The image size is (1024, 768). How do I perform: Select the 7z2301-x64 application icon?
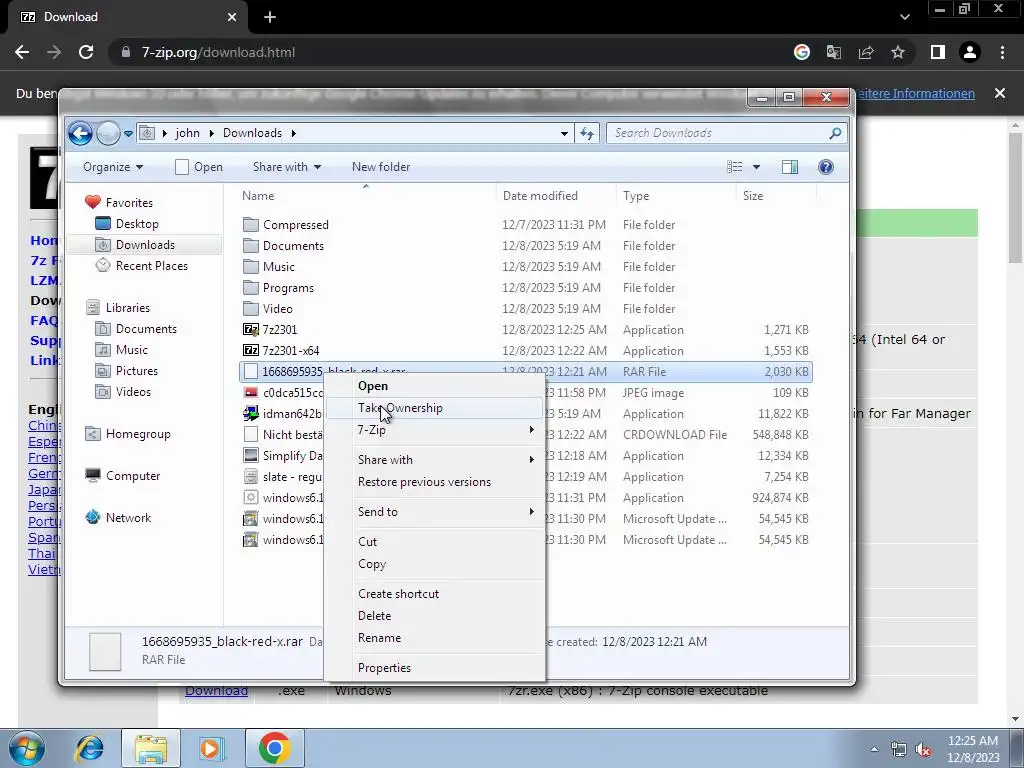[x=251, y=351]
